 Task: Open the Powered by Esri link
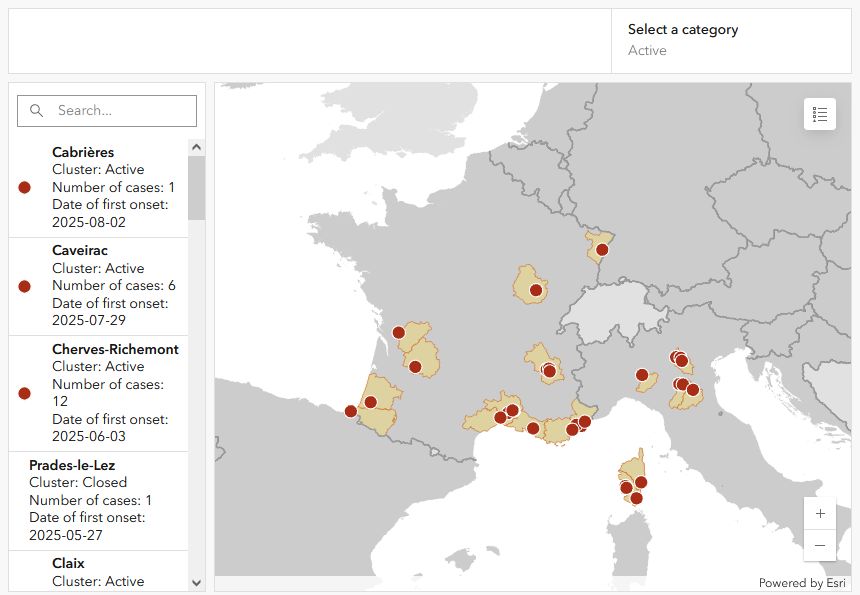tap(802, 583)
